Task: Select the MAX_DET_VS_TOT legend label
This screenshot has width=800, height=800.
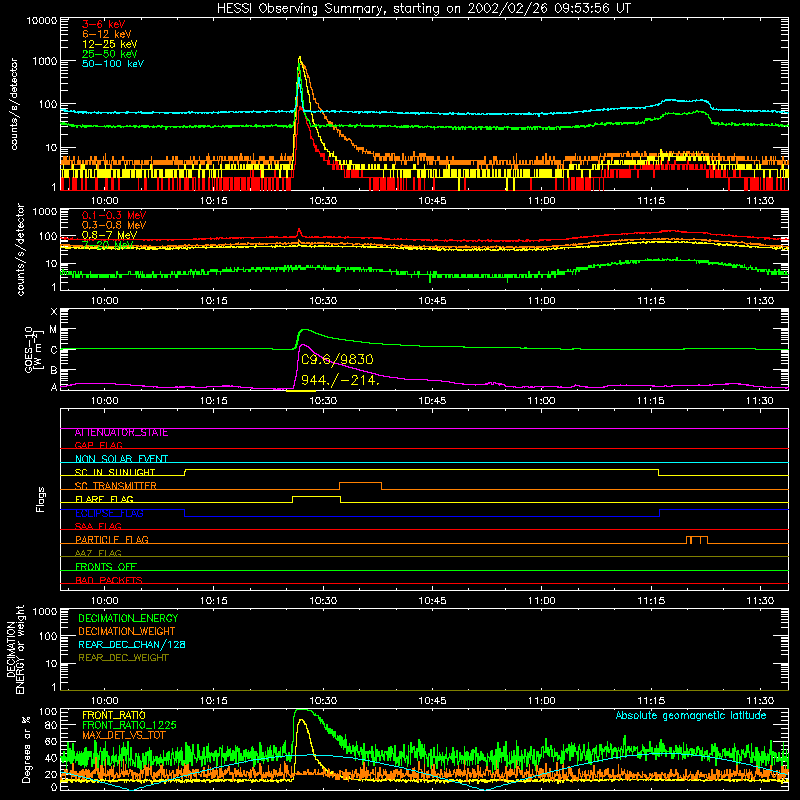Action: 124,735
